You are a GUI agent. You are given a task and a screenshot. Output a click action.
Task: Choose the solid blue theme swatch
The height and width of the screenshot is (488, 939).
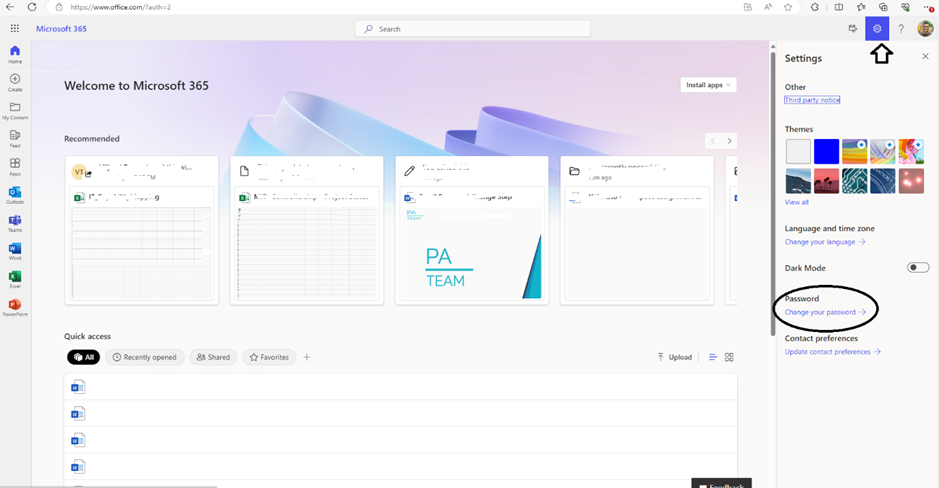pos(826,151)
